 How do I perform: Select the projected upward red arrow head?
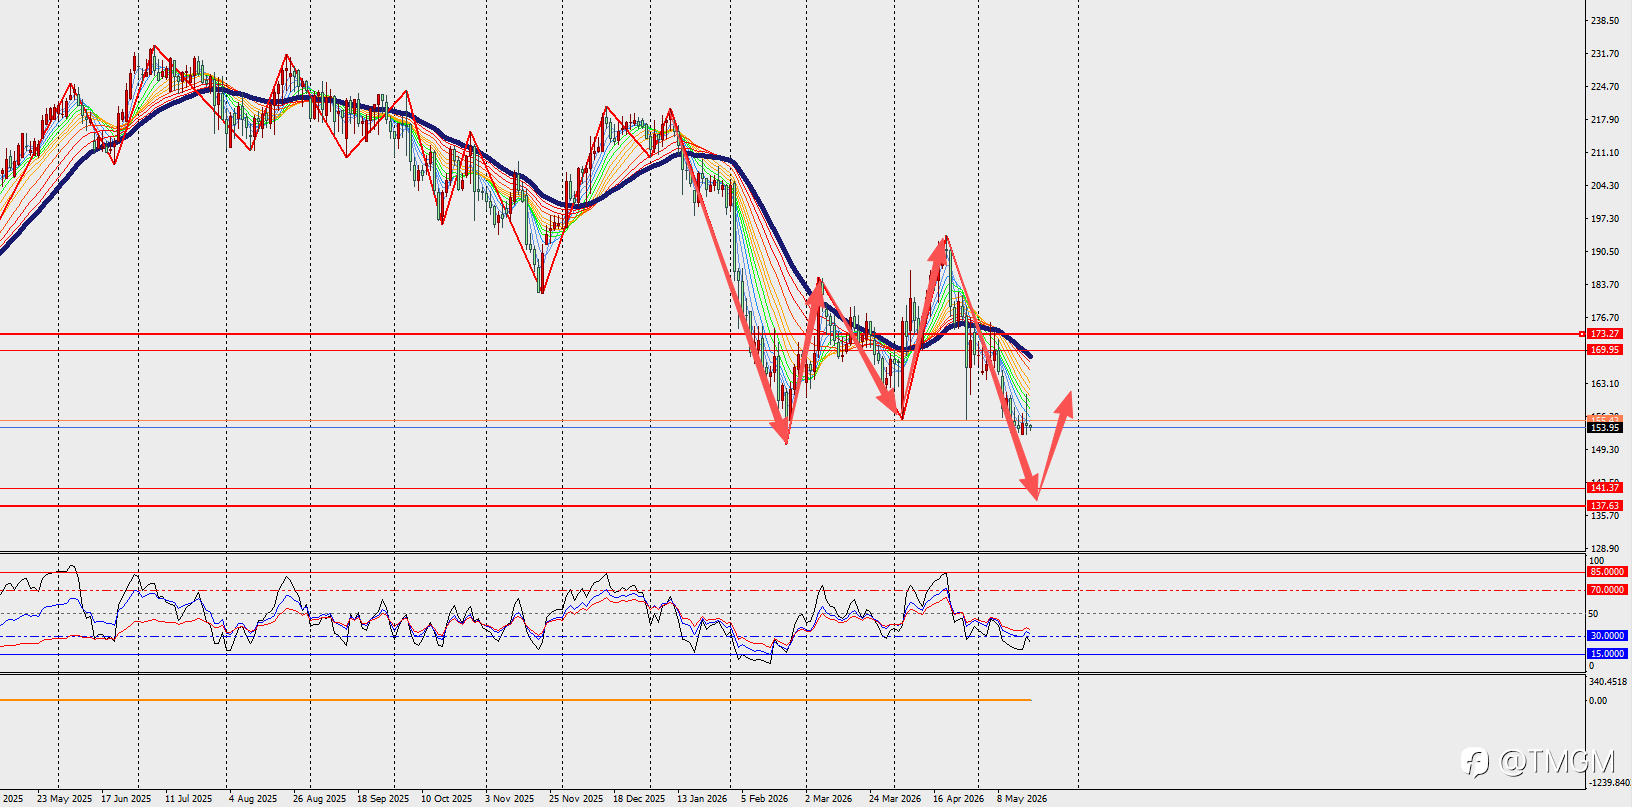click(x=1066, y=402)
